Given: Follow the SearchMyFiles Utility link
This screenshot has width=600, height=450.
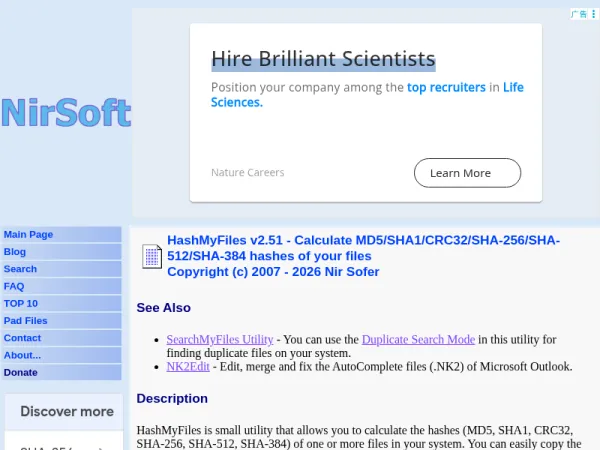Looking at the screenshot, I should [220, 339].
